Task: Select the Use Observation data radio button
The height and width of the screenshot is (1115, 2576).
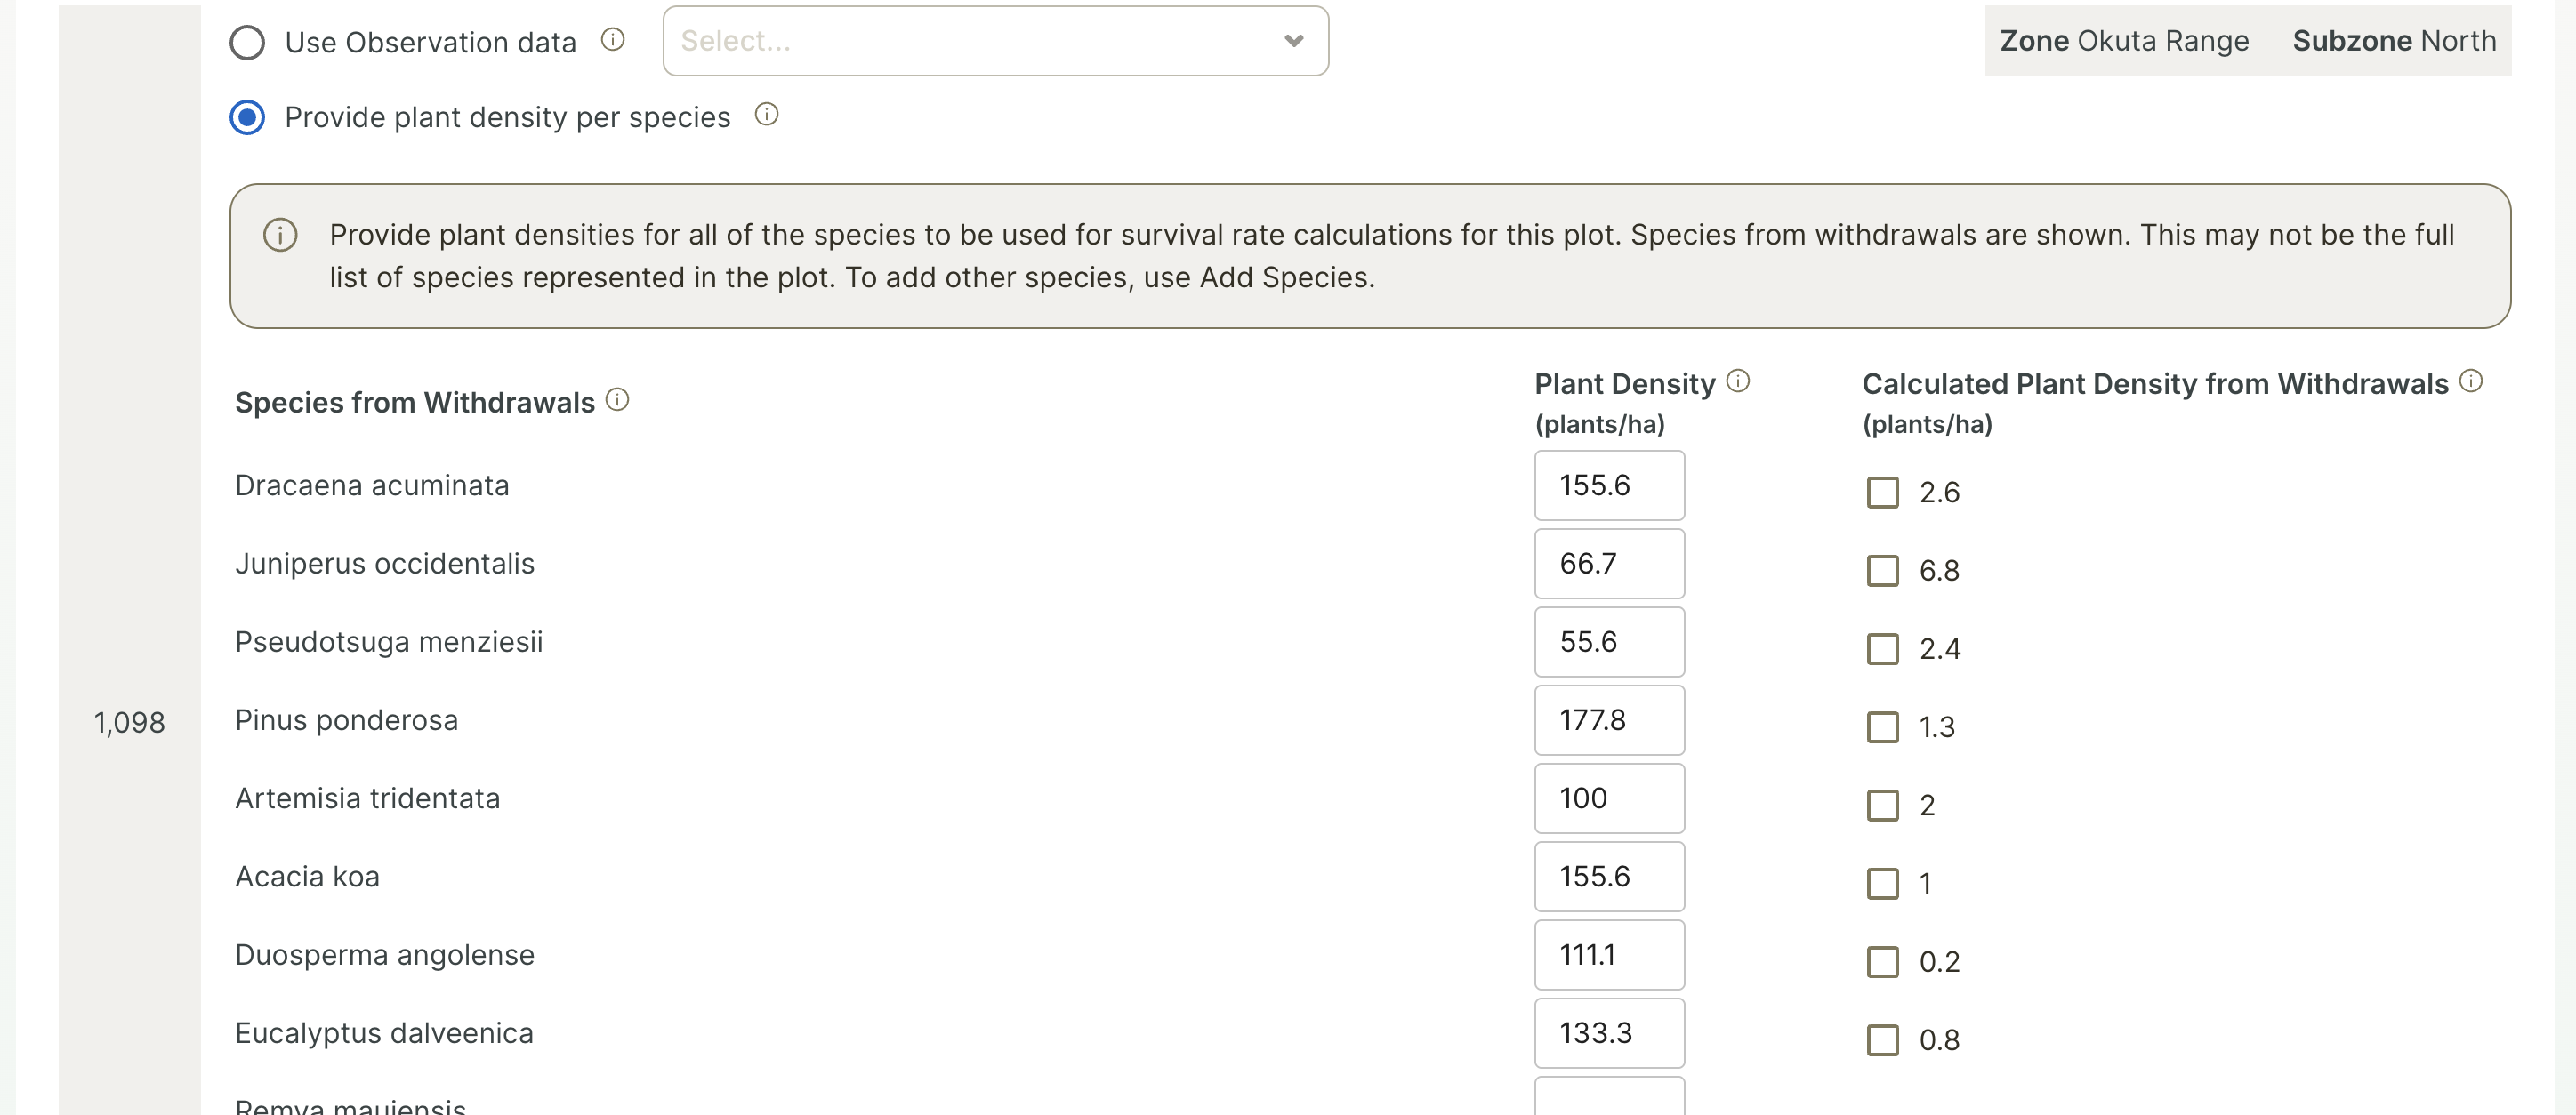Action: click(x=247, y=43)
